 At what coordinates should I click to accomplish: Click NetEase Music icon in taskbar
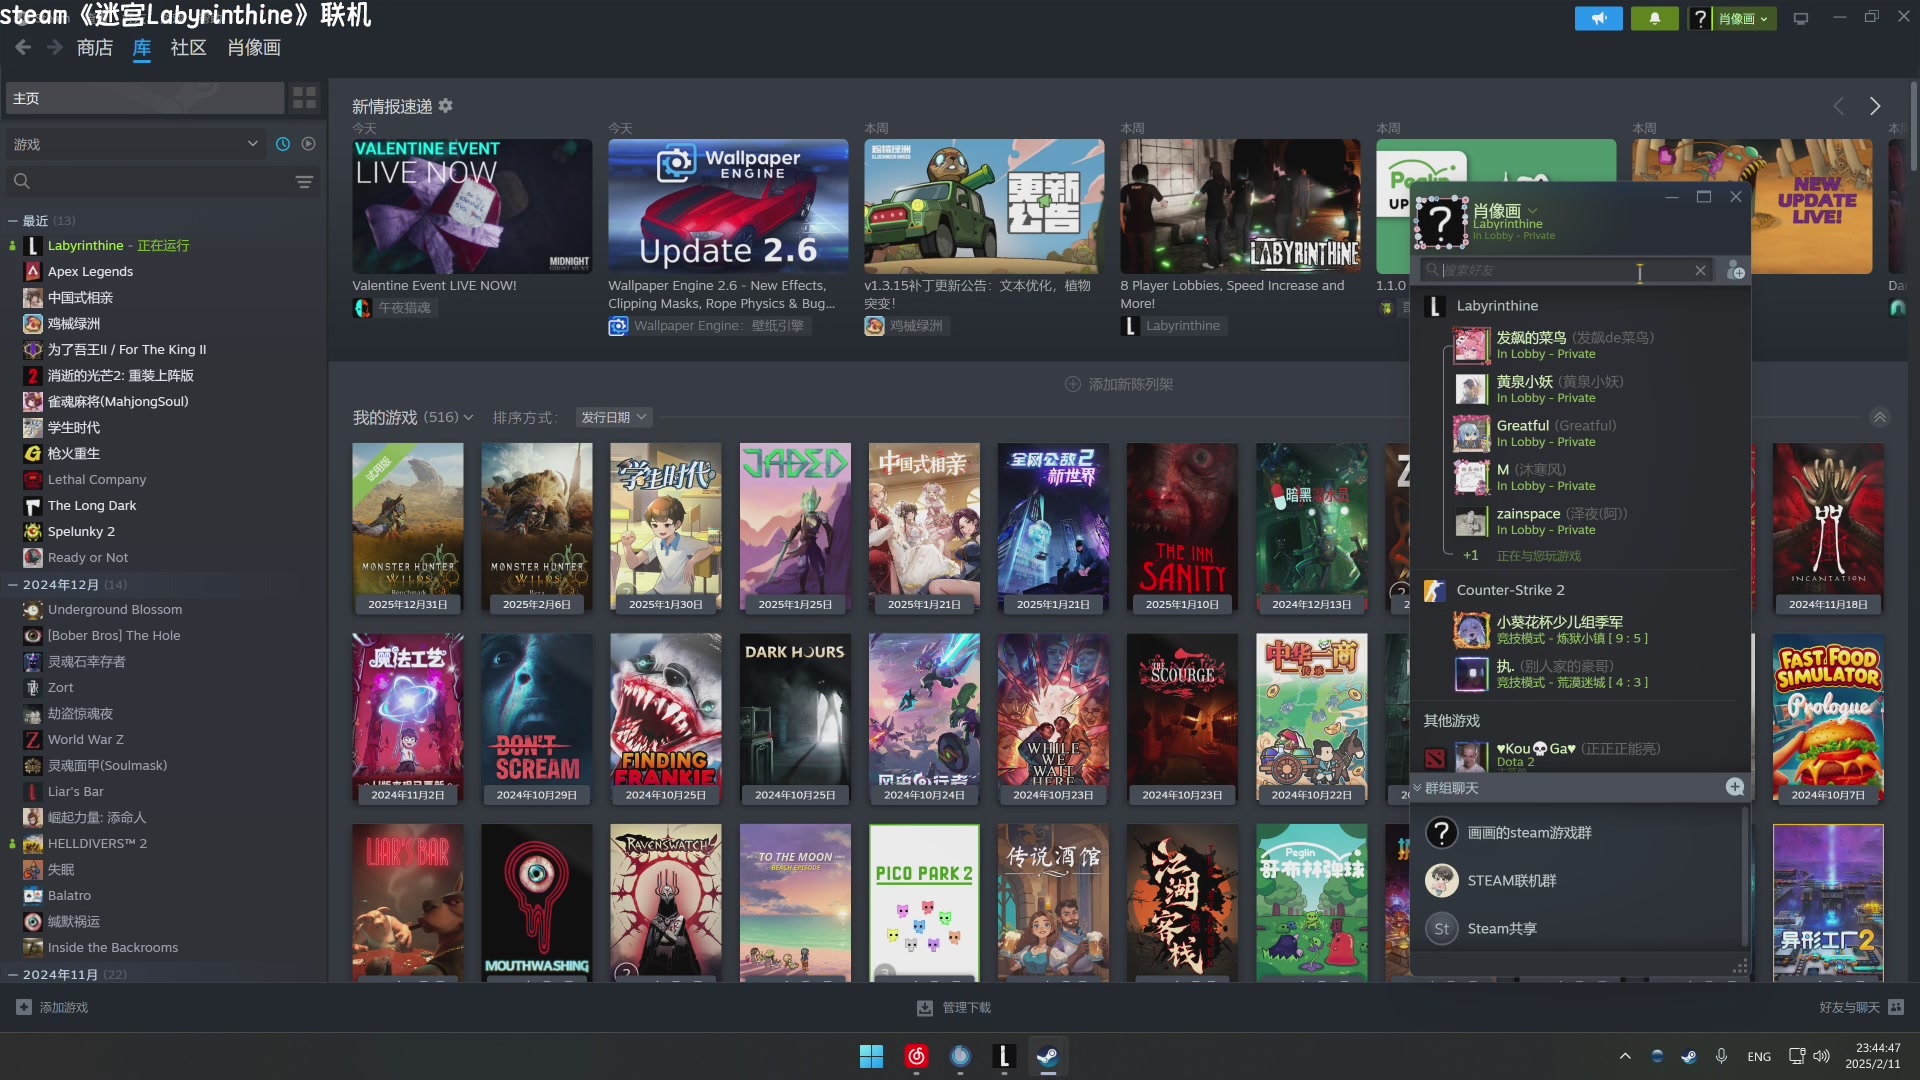916,1057
